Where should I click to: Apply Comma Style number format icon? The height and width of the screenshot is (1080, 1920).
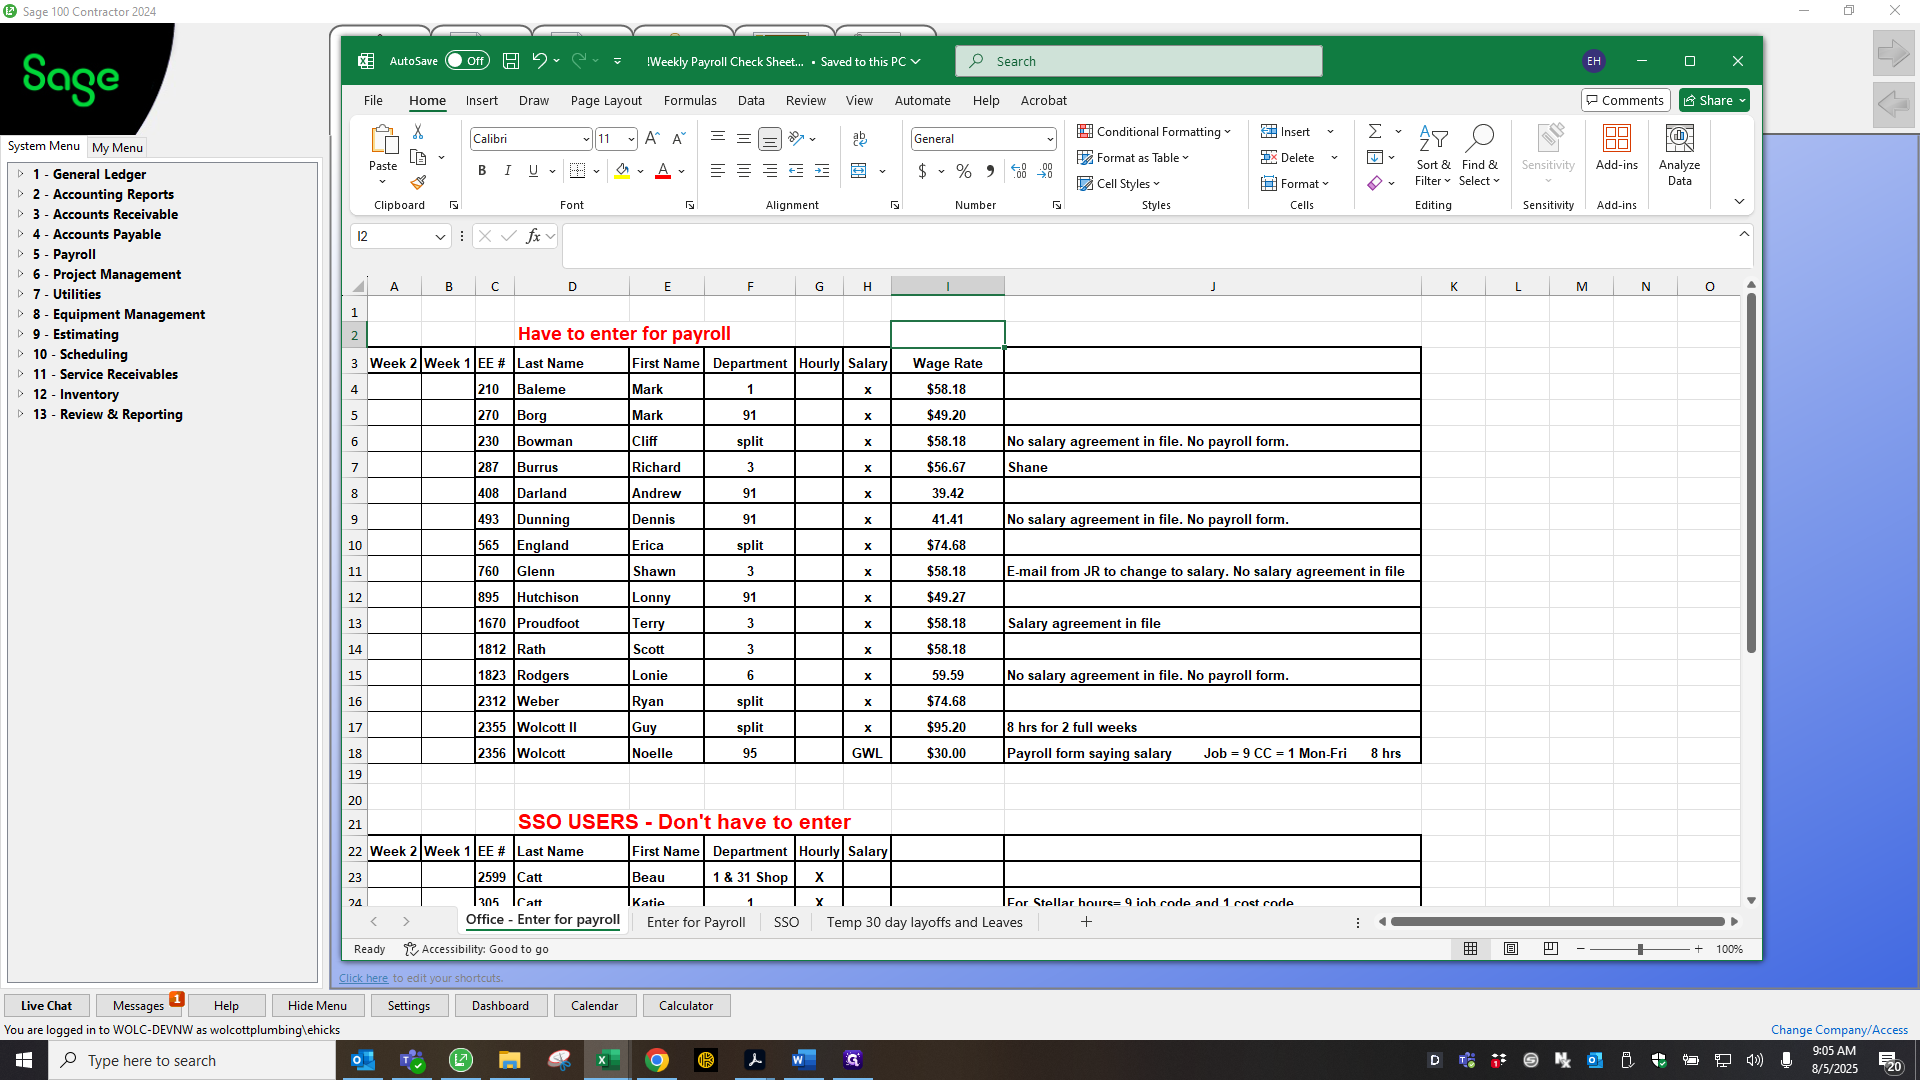coord(990,171)
